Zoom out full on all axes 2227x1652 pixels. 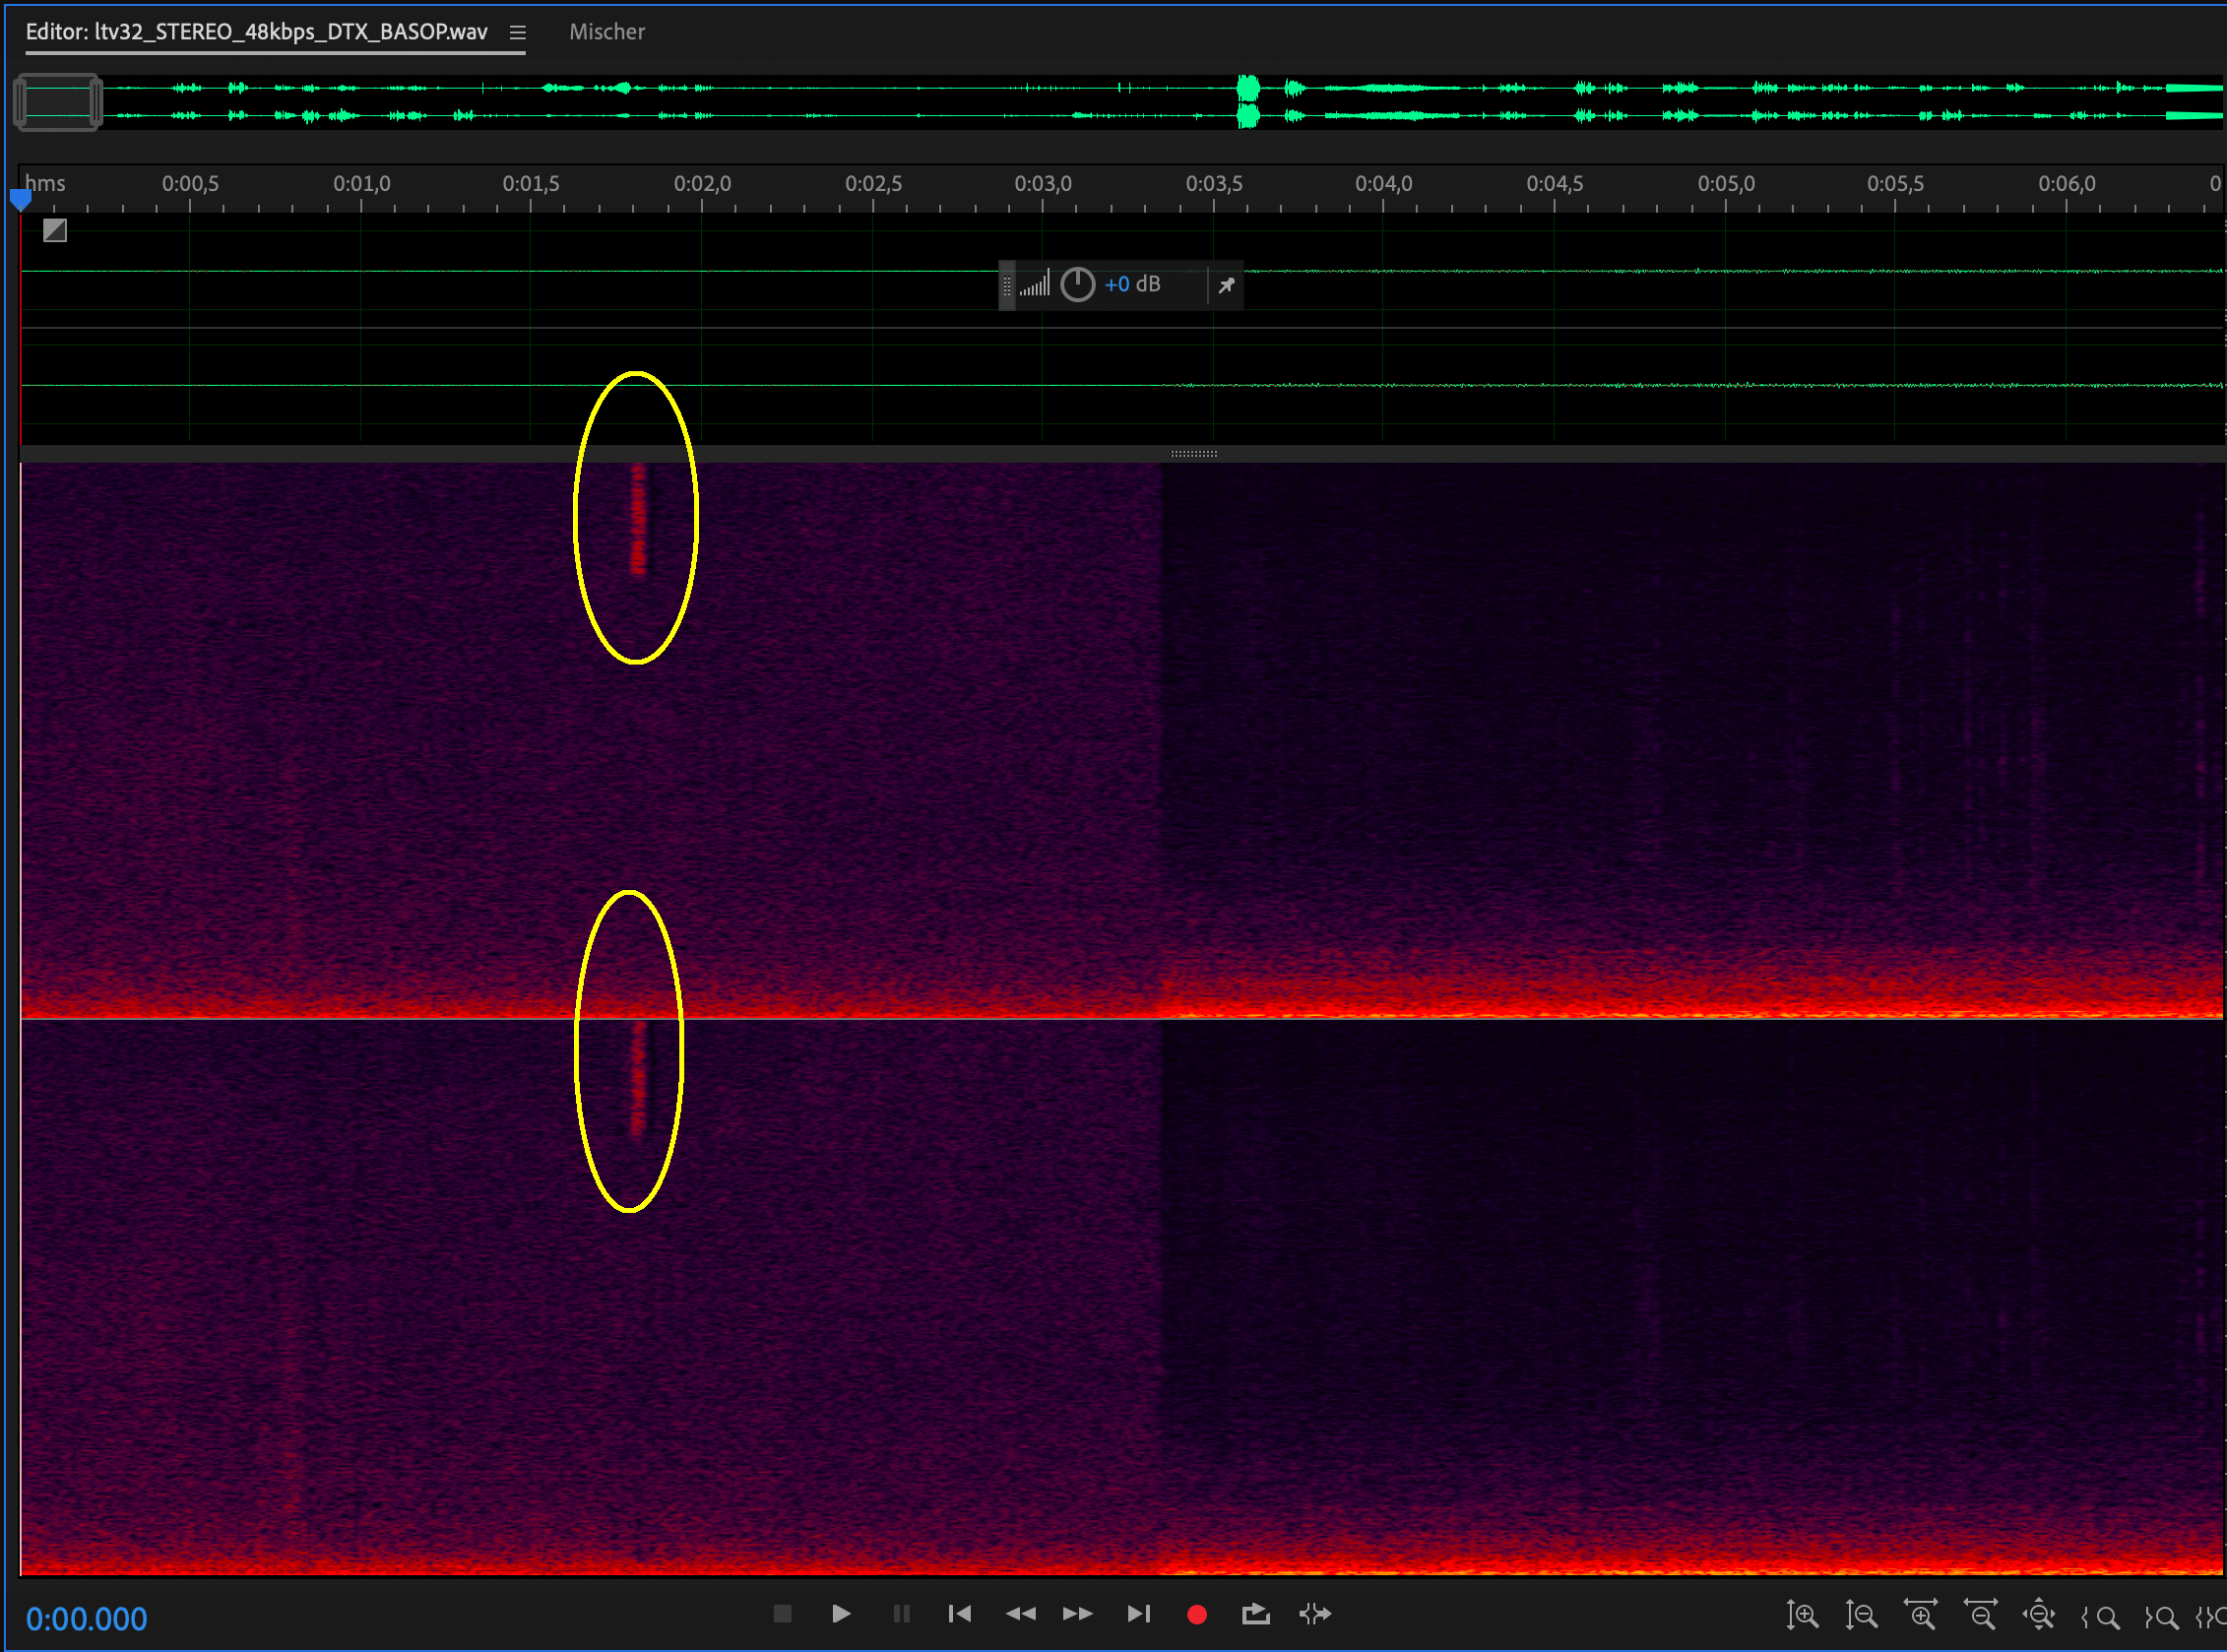coord(2039,1615)
